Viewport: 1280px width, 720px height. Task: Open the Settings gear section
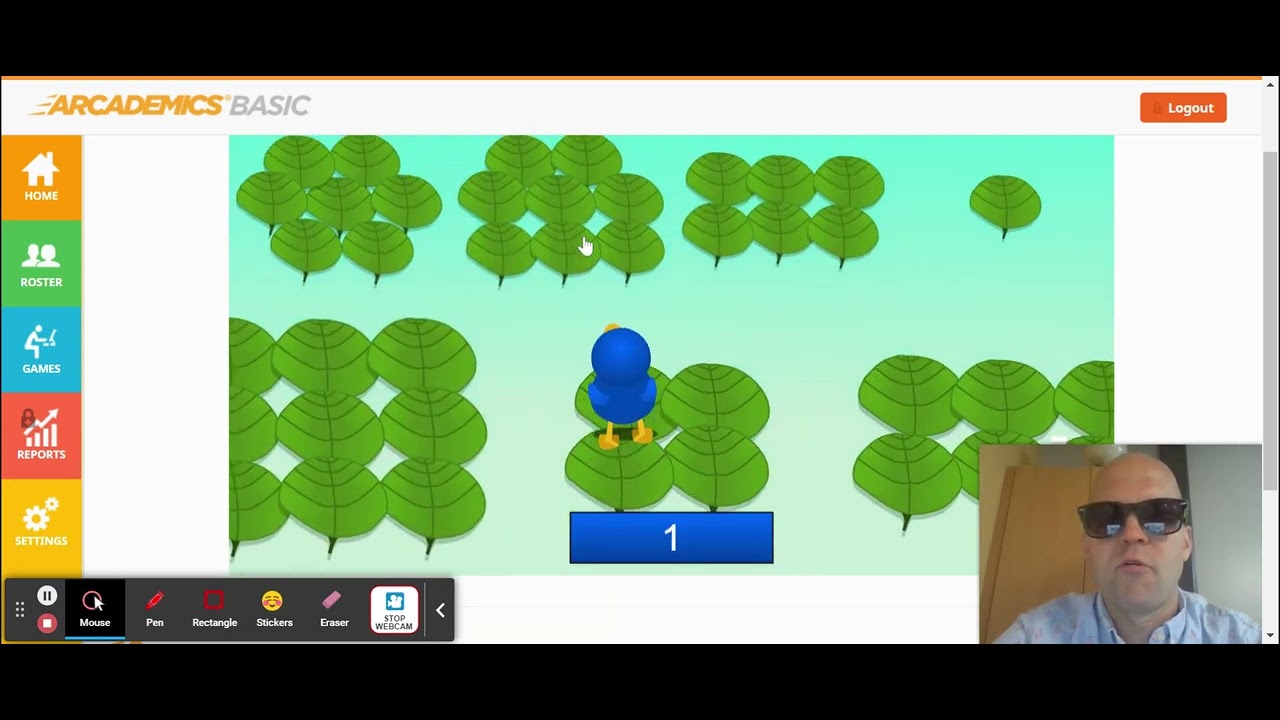tap(41, 522)
